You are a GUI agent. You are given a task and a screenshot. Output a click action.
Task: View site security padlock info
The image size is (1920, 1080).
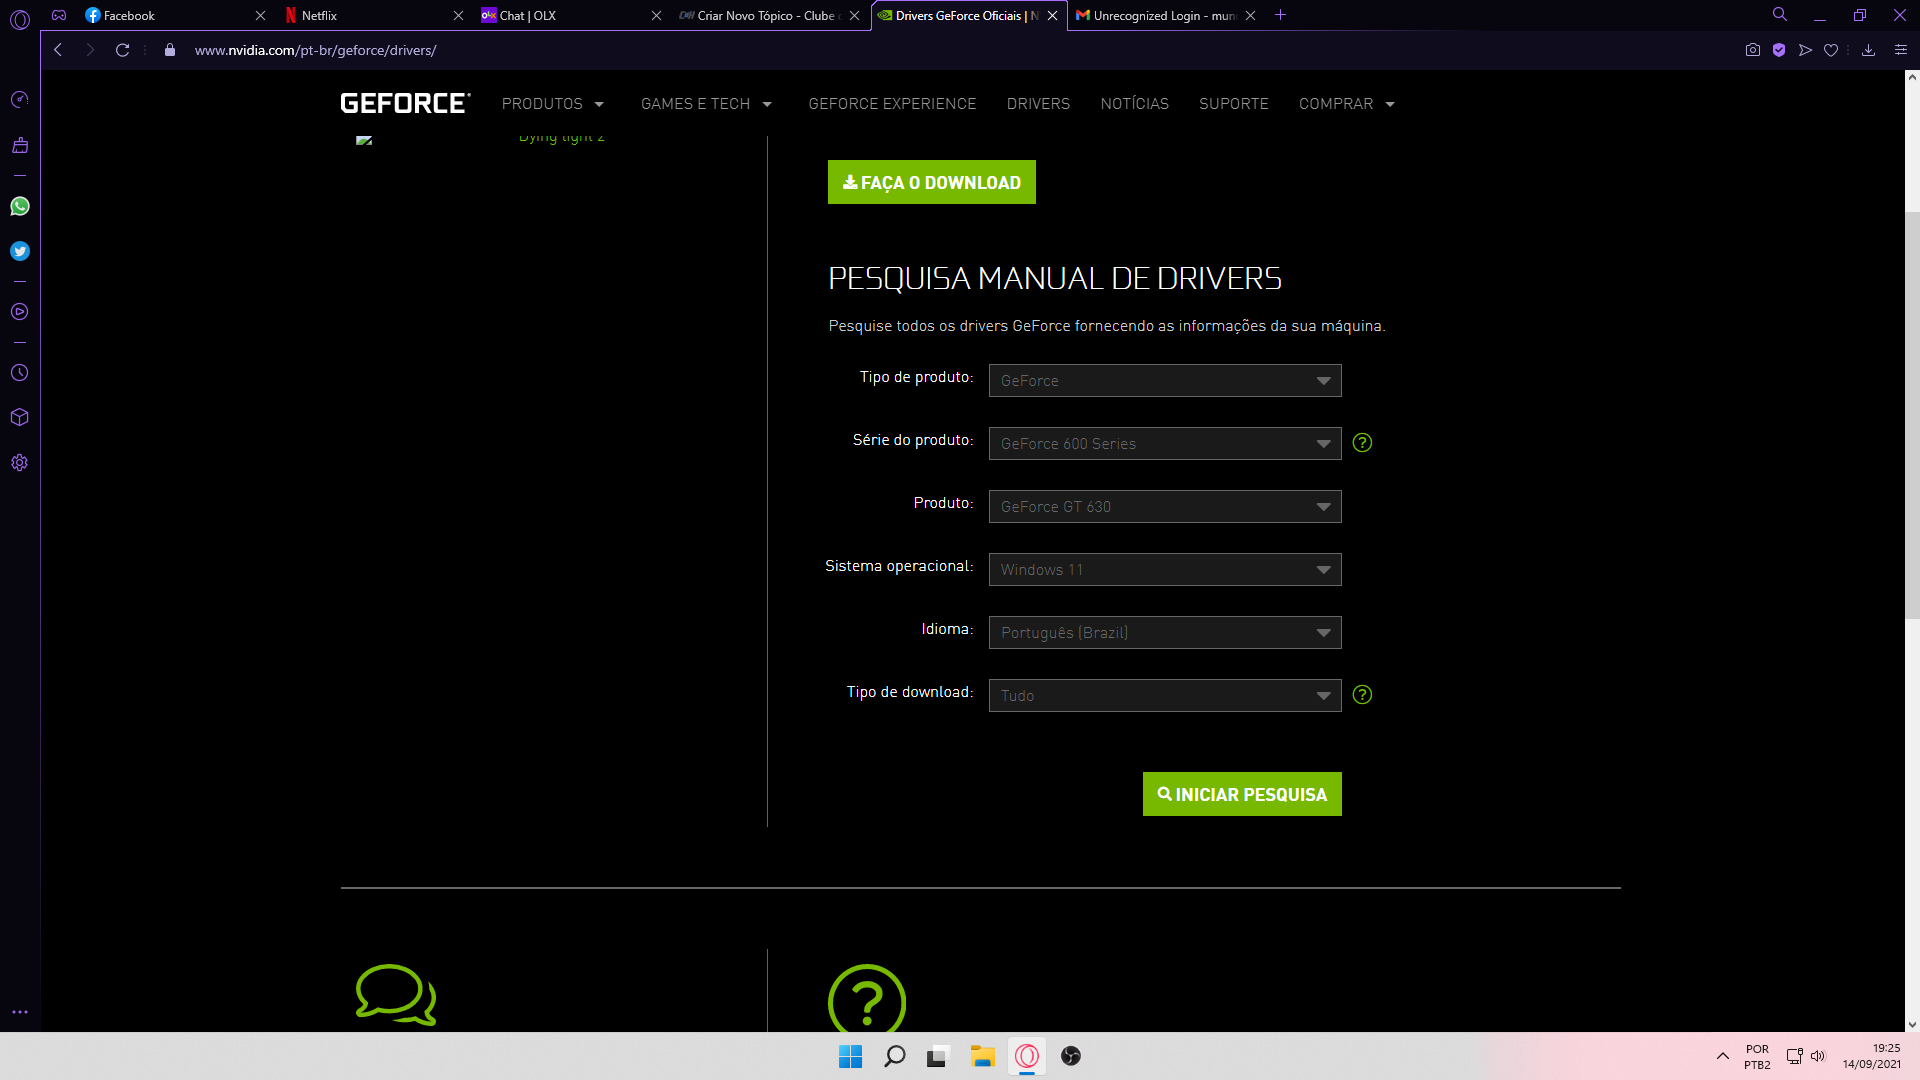(x=170, y=50)
